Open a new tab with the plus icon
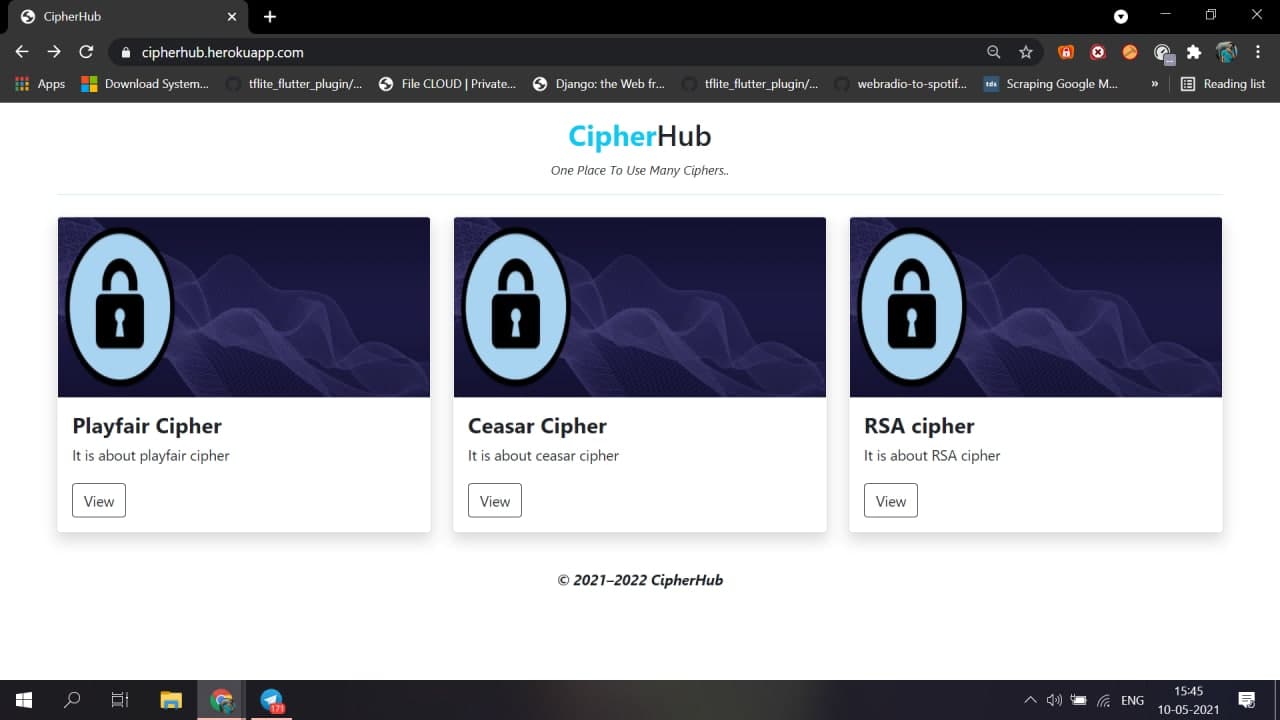Image resolution: width=1280 pixels, height=720 pixels. coord(268,16)
